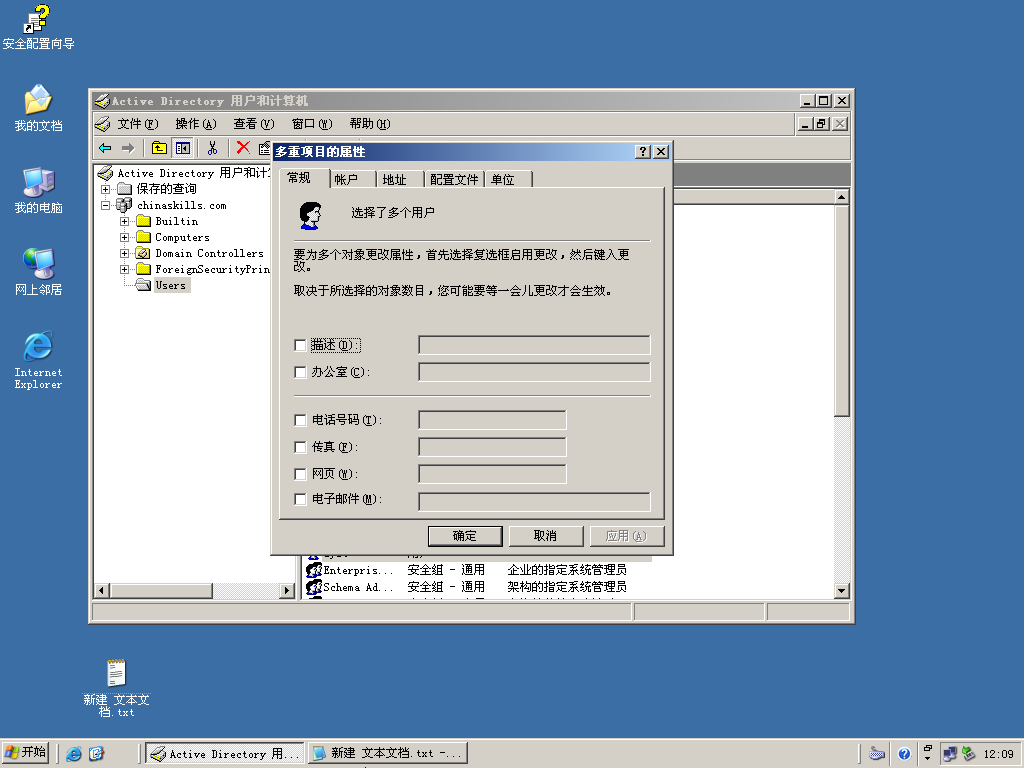Expand the Domain Controllers tree node
The width and height of the screenshot is (1024, 768).
tap(124, 253)
